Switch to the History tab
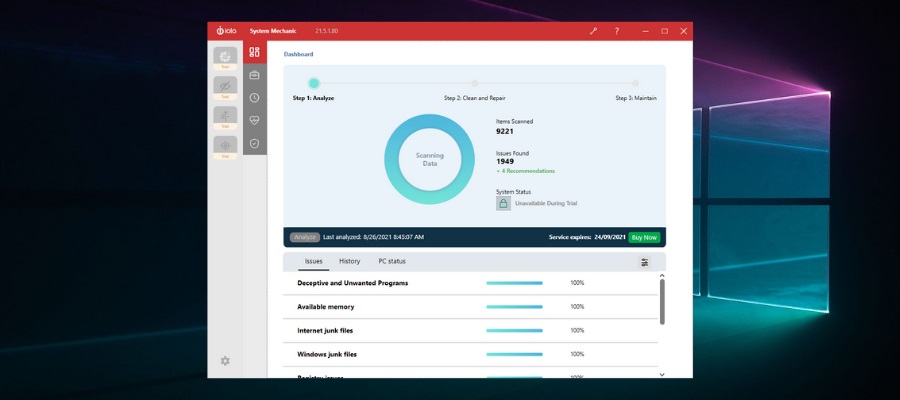 tap(350, 261)
